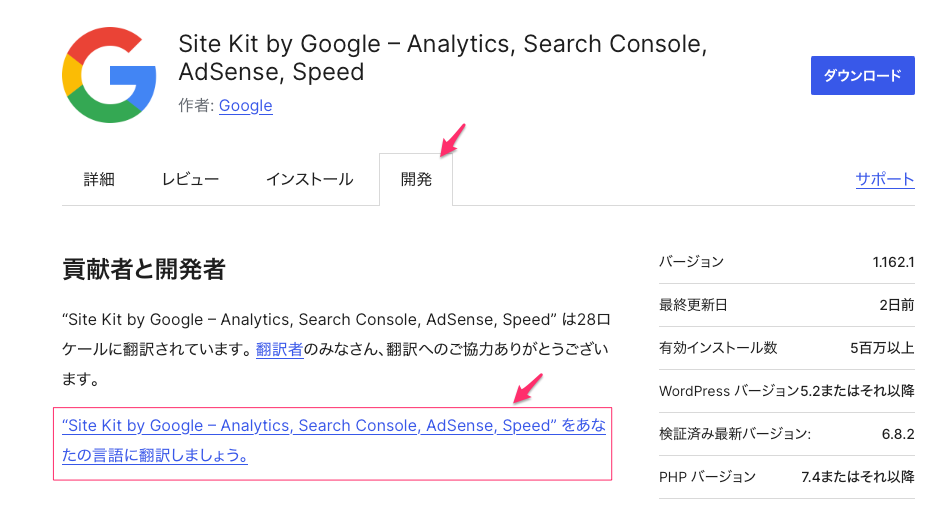The width and height of the screenshot is (944, 509).
Task: Switch to the 詳細 tab
Action: pyautogui.click(x=99, y=180)
